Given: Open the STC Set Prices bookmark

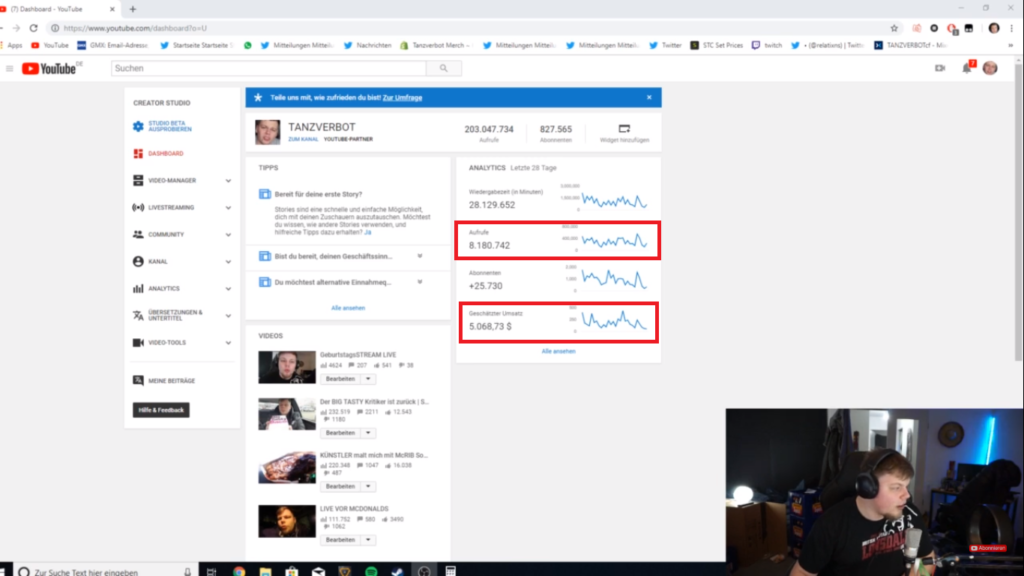Looking at the screenshot, I should click(x=716, y=45).
